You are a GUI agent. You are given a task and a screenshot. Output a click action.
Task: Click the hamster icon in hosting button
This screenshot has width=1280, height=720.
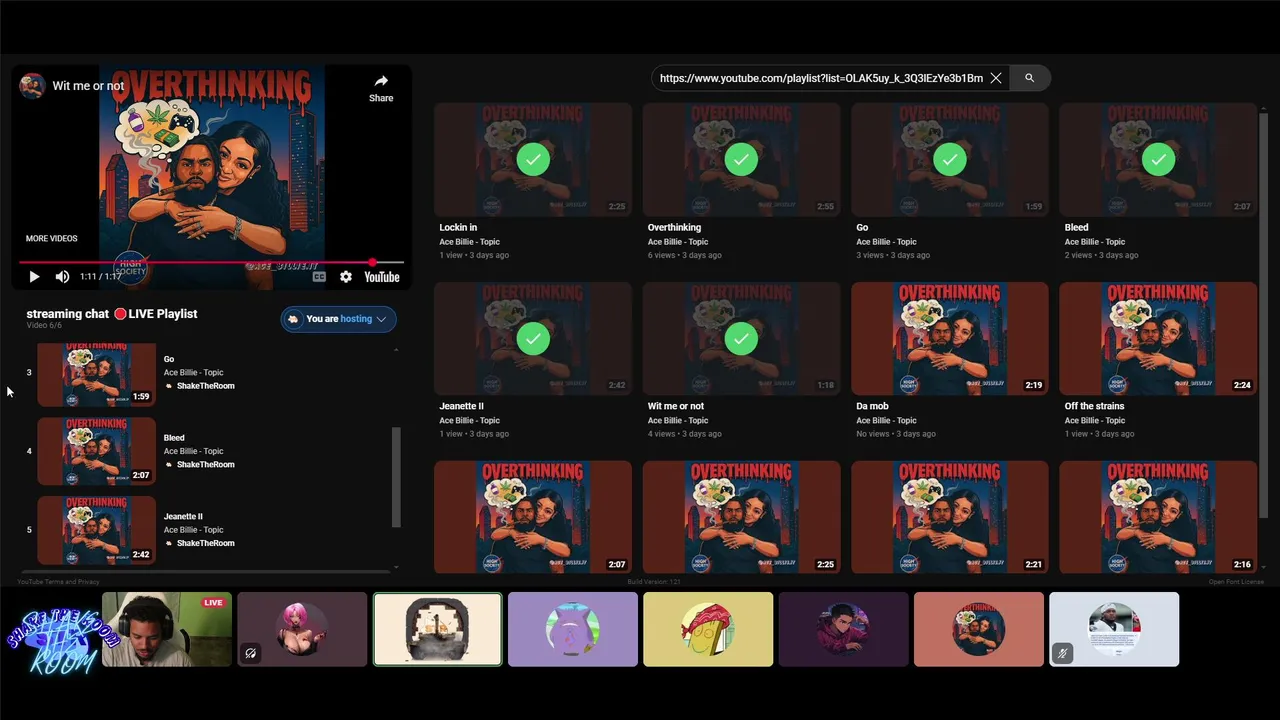click(294, 319)
